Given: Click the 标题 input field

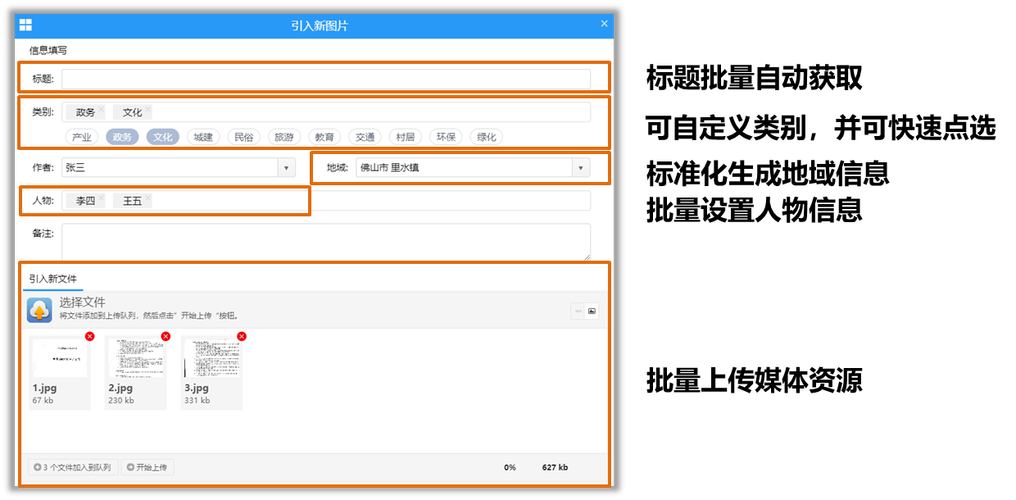Looking at the screenshot, I should [x=325, y=79].
